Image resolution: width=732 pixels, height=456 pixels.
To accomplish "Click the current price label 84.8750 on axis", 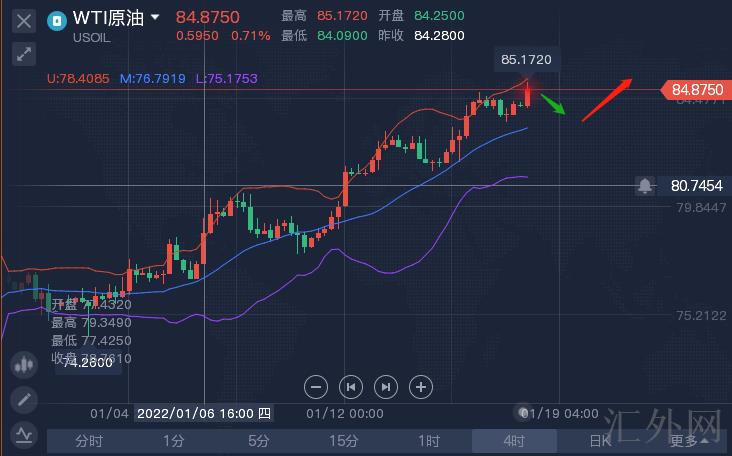I will 697,90.
